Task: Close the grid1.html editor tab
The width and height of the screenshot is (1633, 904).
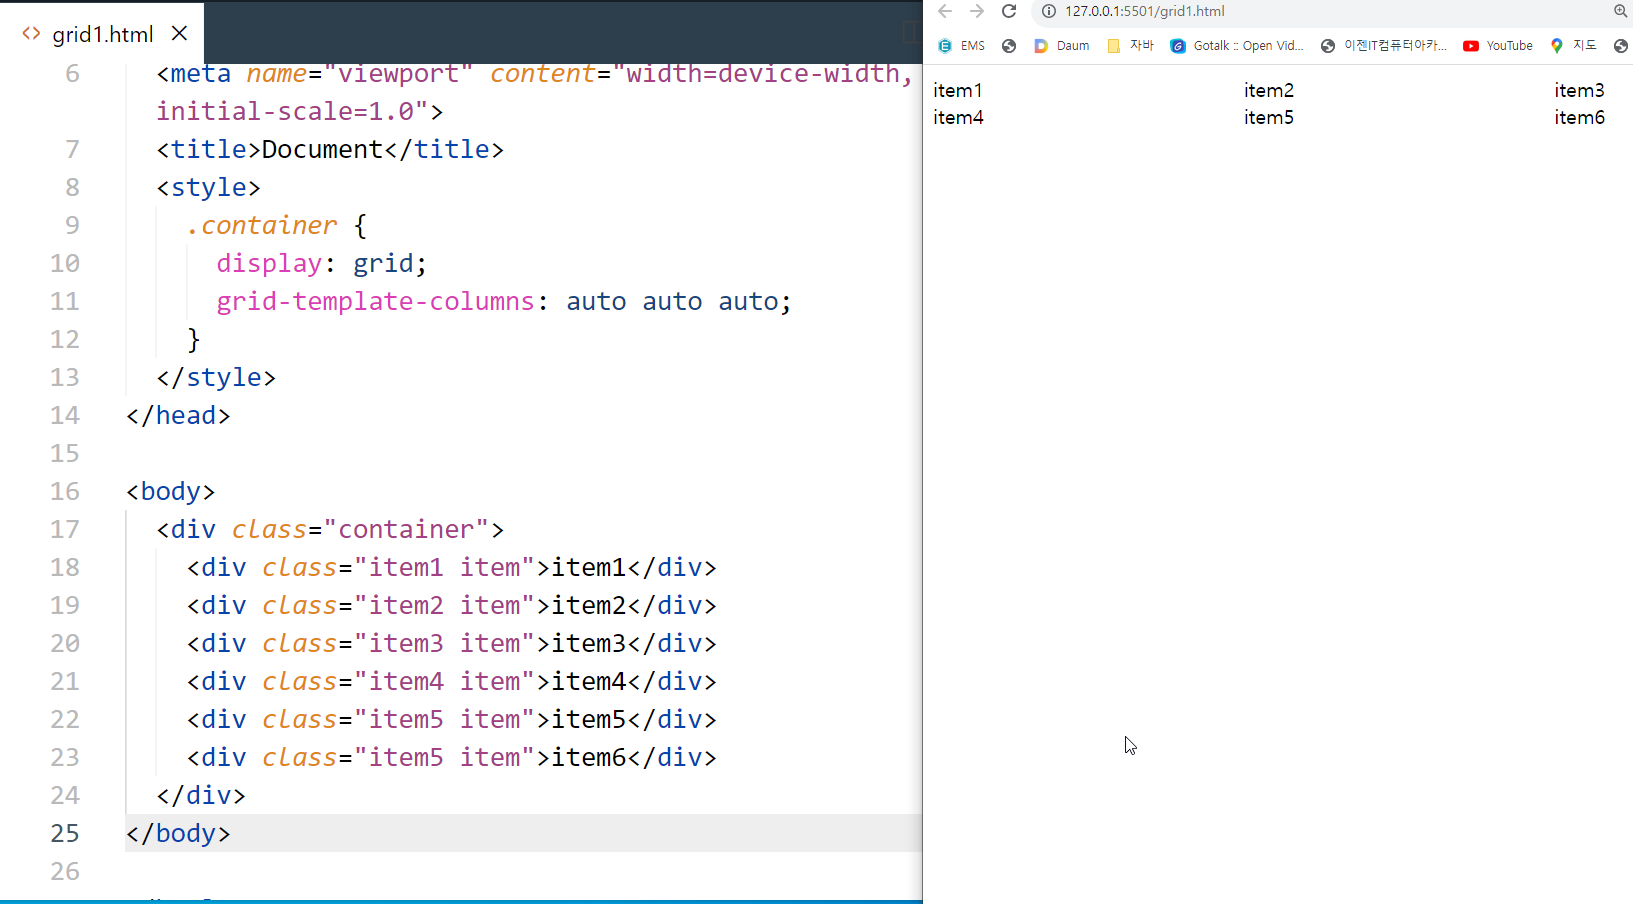Action: click(x=179, y=33)
